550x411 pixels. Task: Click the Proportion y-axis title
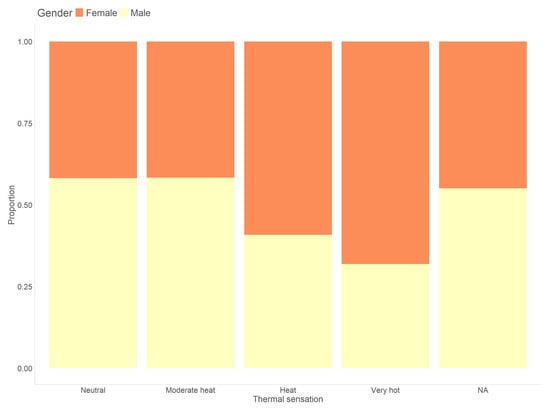pyautogui.click(x=12, y=205)
